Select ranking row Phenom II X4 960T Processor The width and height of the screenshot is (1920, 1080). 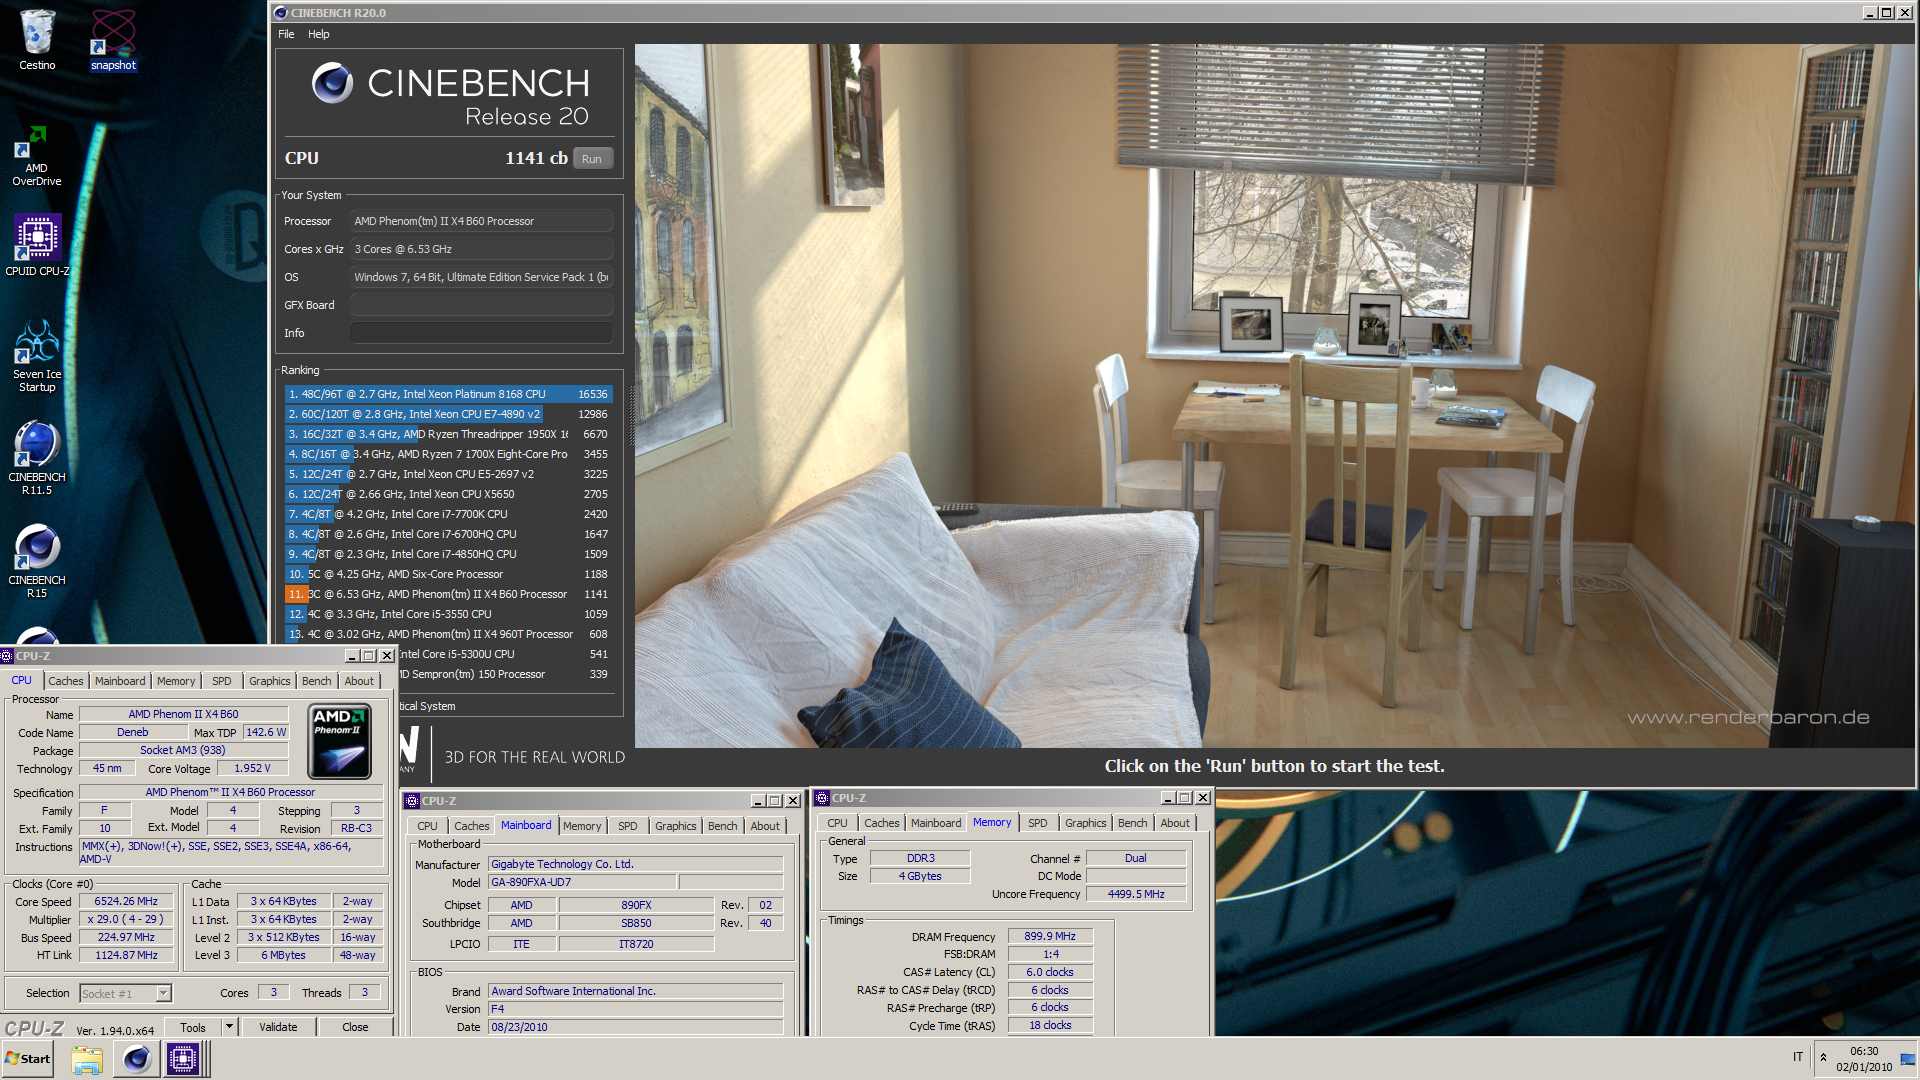tap(448, 634)
